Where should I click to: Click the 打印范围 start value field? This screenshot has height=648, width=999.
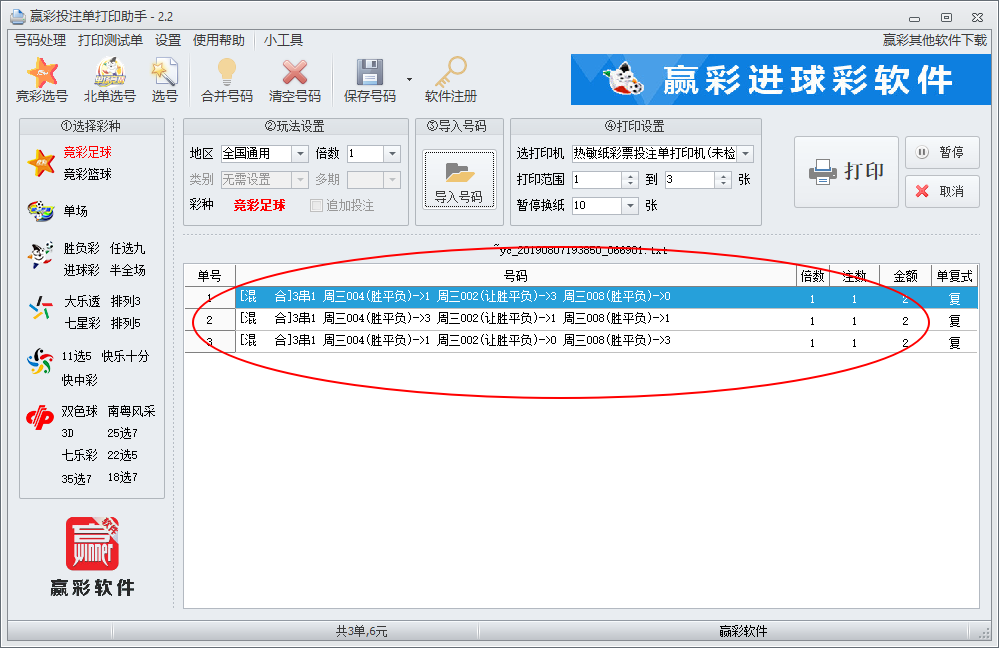[596, 180]
